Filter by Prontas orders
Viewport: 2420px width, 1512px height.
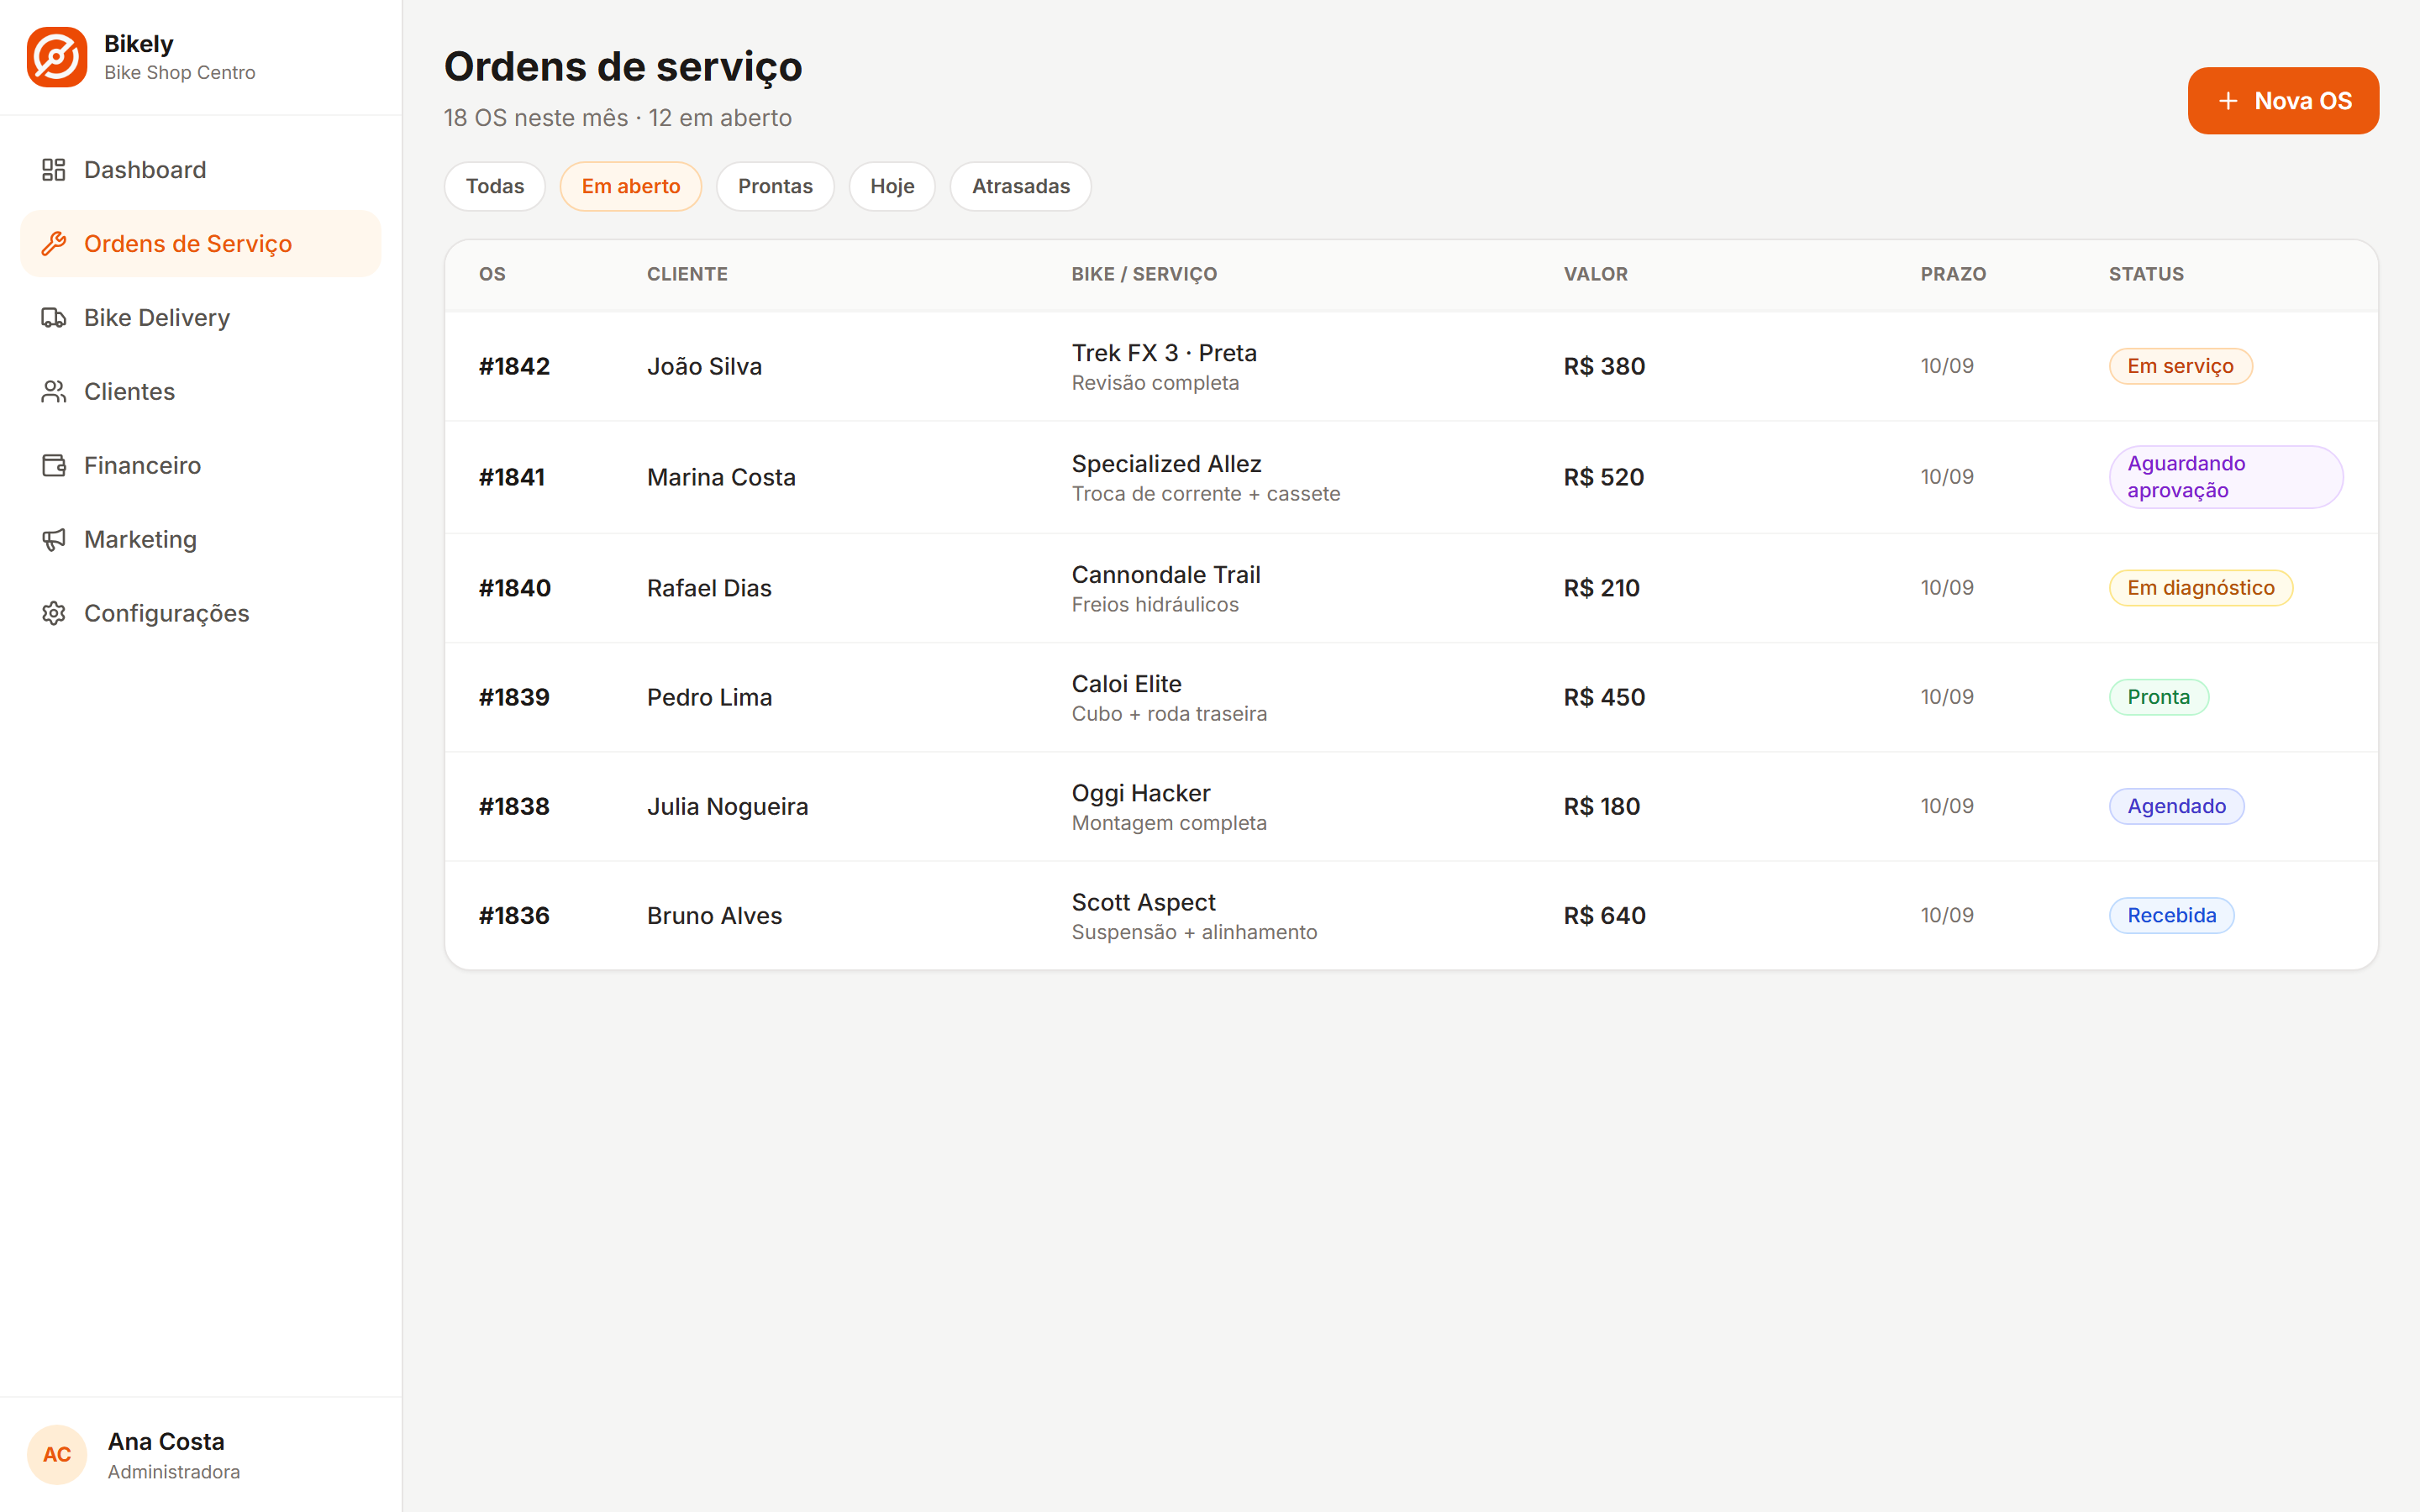click(x=775, y=186)
